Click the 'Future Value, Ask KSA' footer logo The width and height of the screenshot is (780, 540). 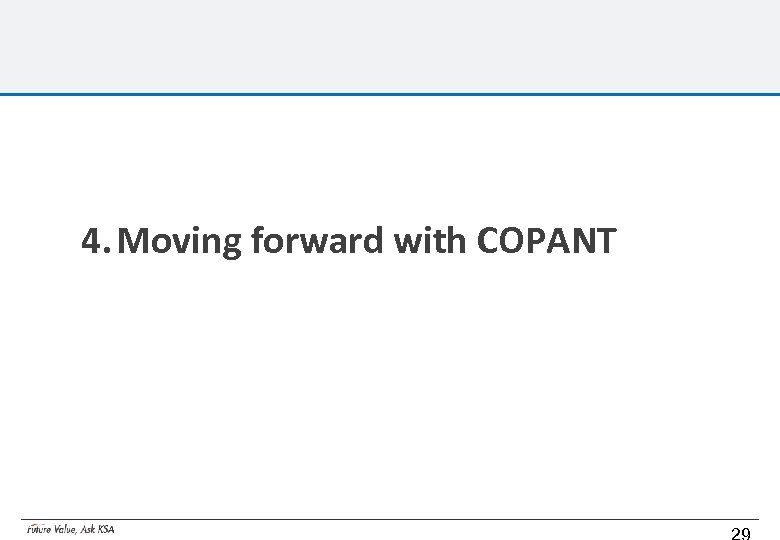(x=70, y=529)
